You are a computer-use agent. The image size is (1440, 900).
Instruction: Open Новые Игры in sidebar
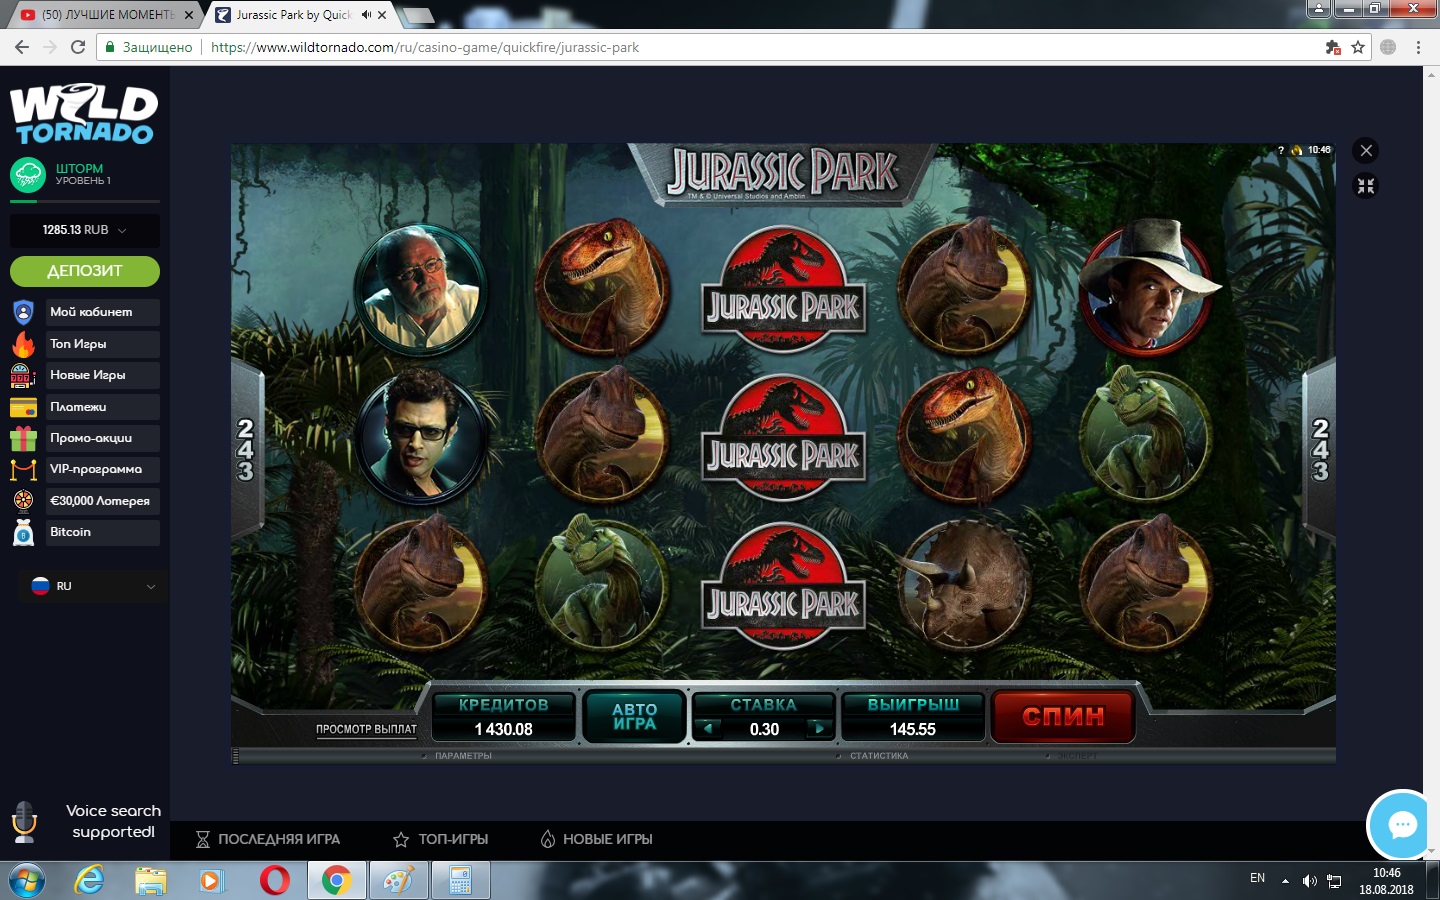[x=103, y=375]
